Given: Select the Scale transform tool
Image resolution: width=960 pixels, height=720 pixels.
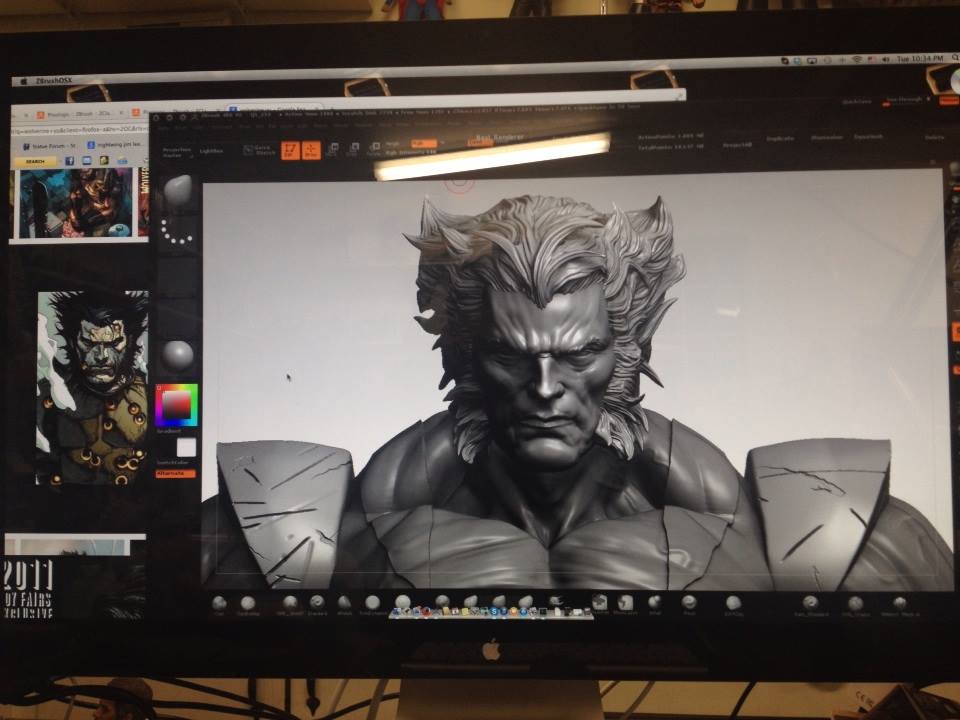Looking at the screenshot, I should [x=353, y=149].
